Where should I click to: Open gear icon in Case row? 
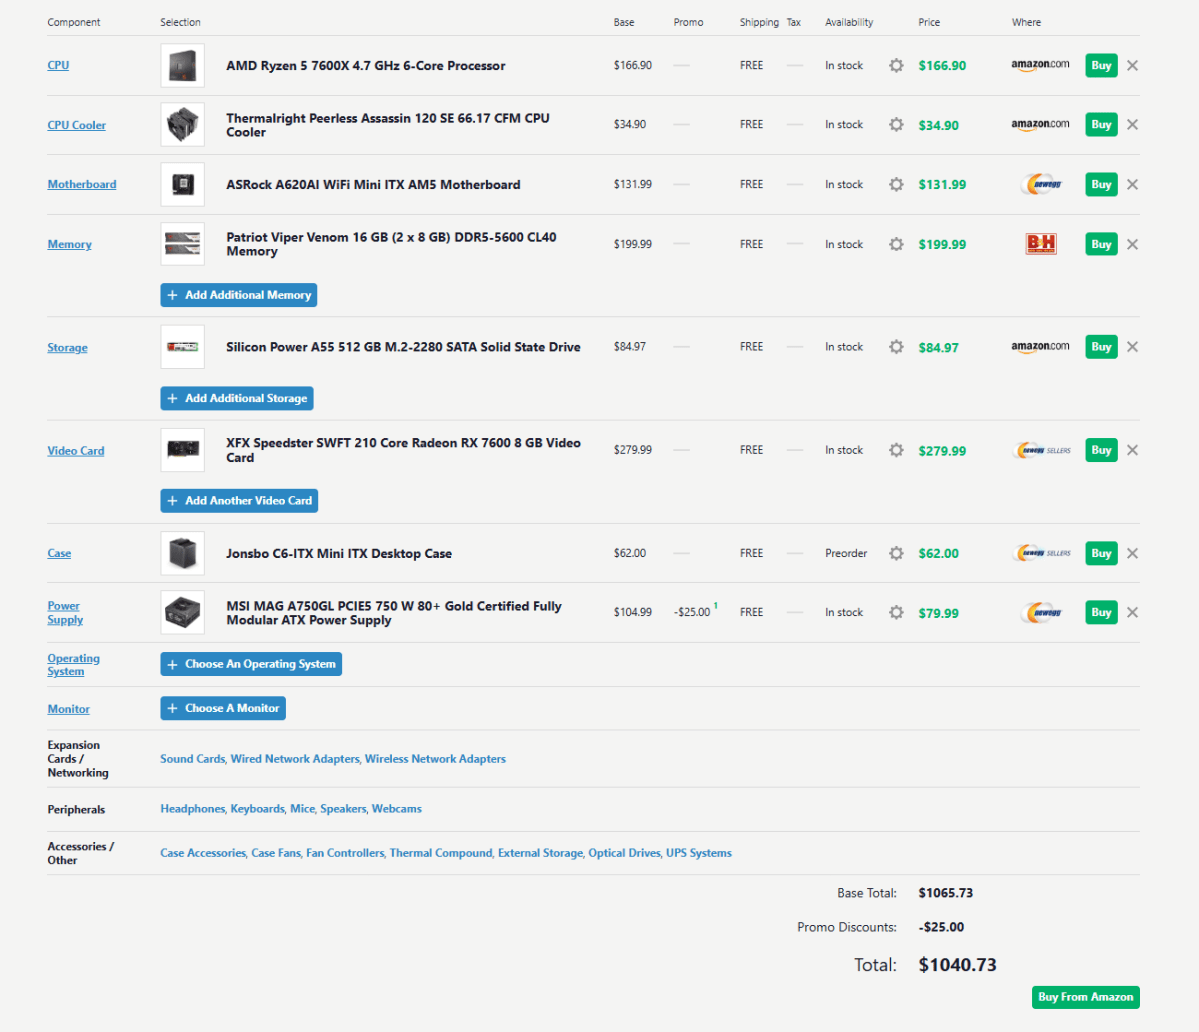point(896,553)
